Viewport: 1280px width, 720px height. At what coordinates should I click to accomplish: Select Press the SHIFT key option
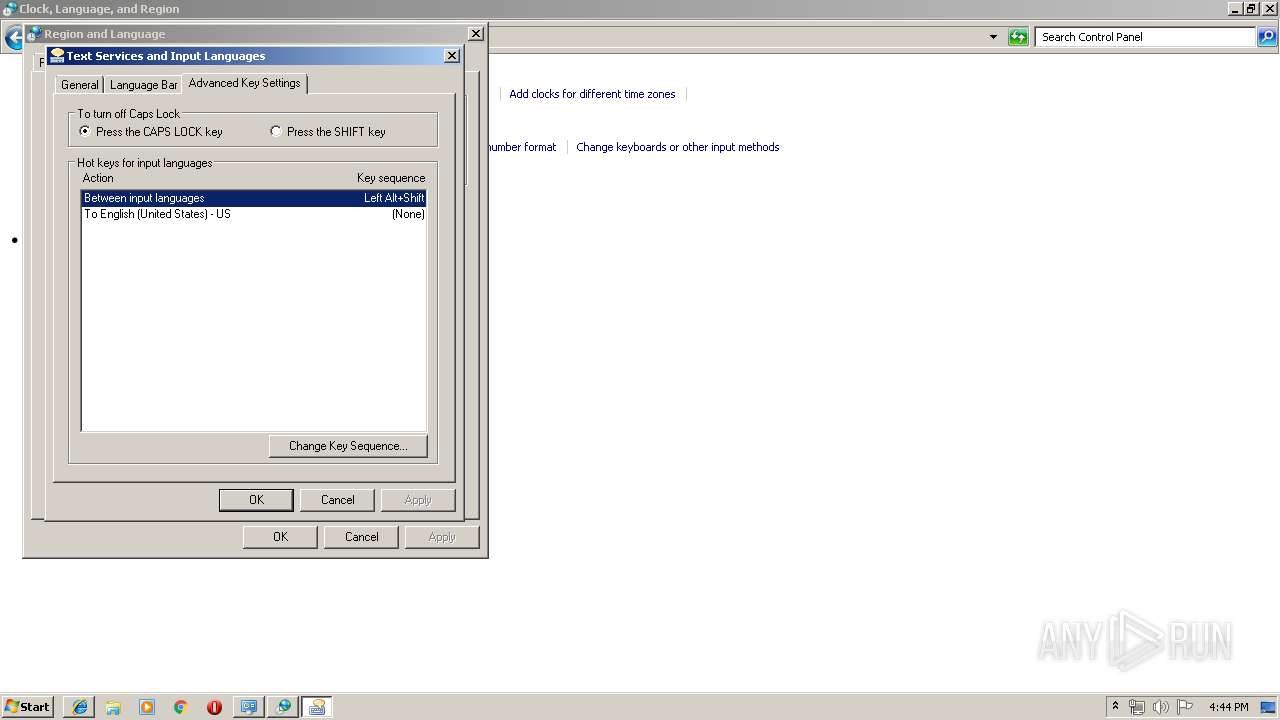point(328,132)
